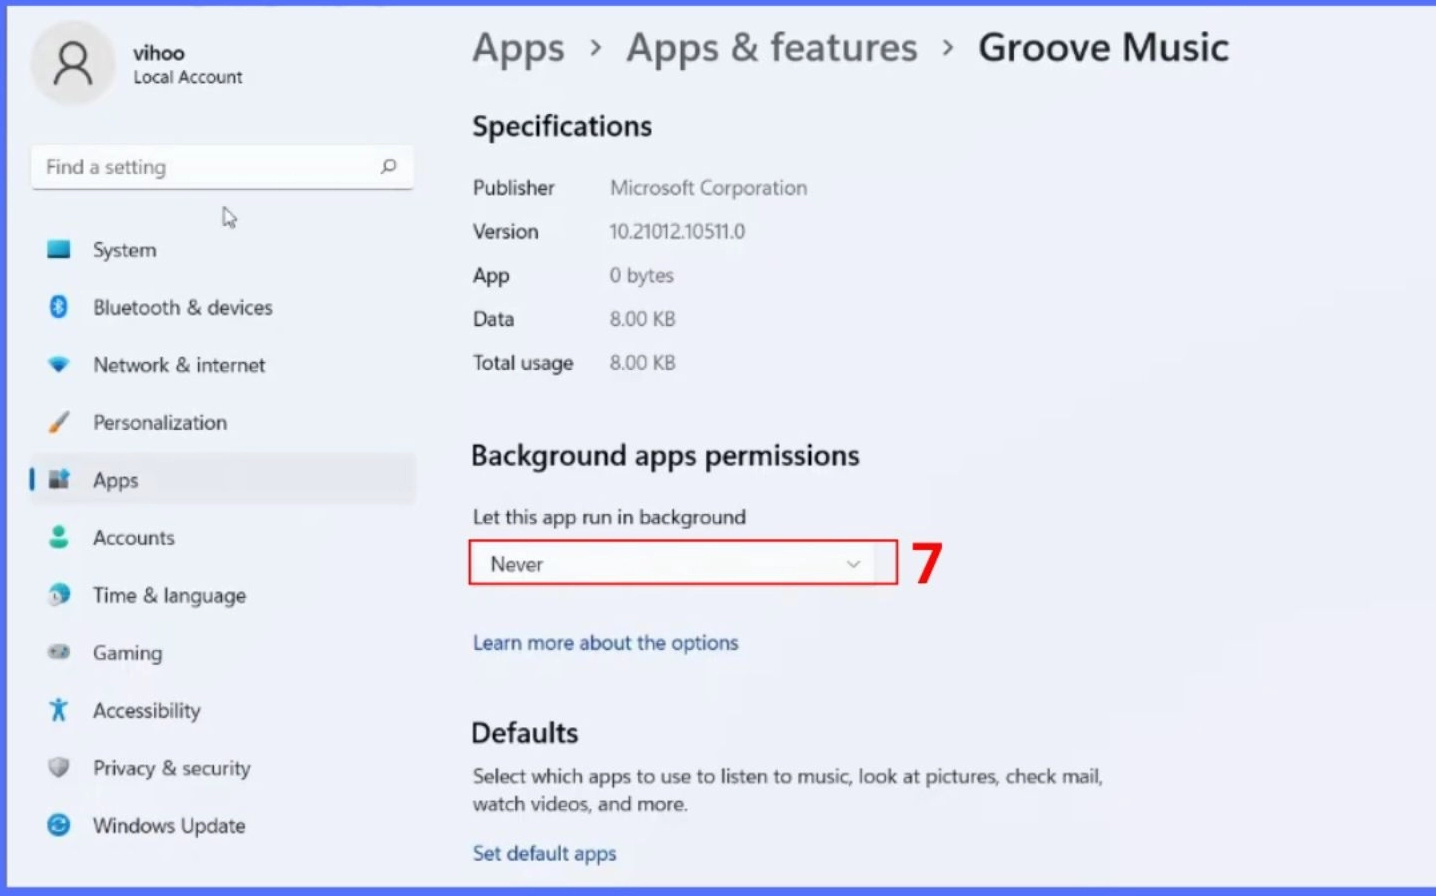The image size is (1436, 896).
Task: Click Set default apps
Action: click(x=544, y=853)
